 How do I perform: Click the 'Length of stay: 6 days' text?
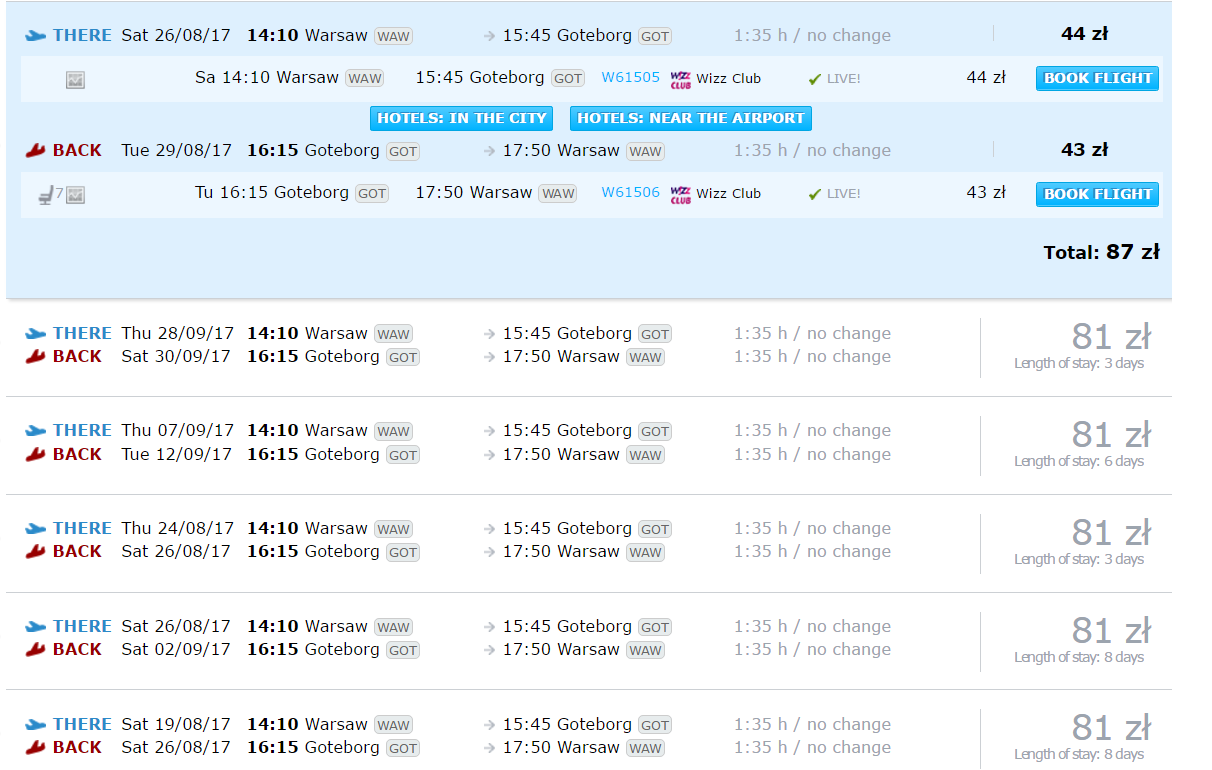[1079, 461]
